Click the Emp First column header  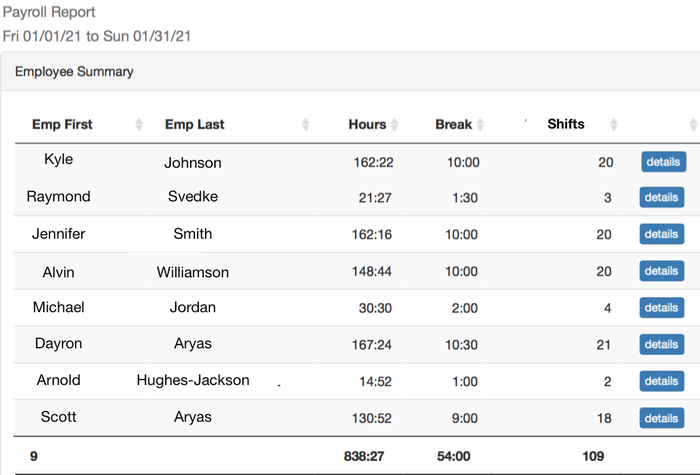pos(62,124)
